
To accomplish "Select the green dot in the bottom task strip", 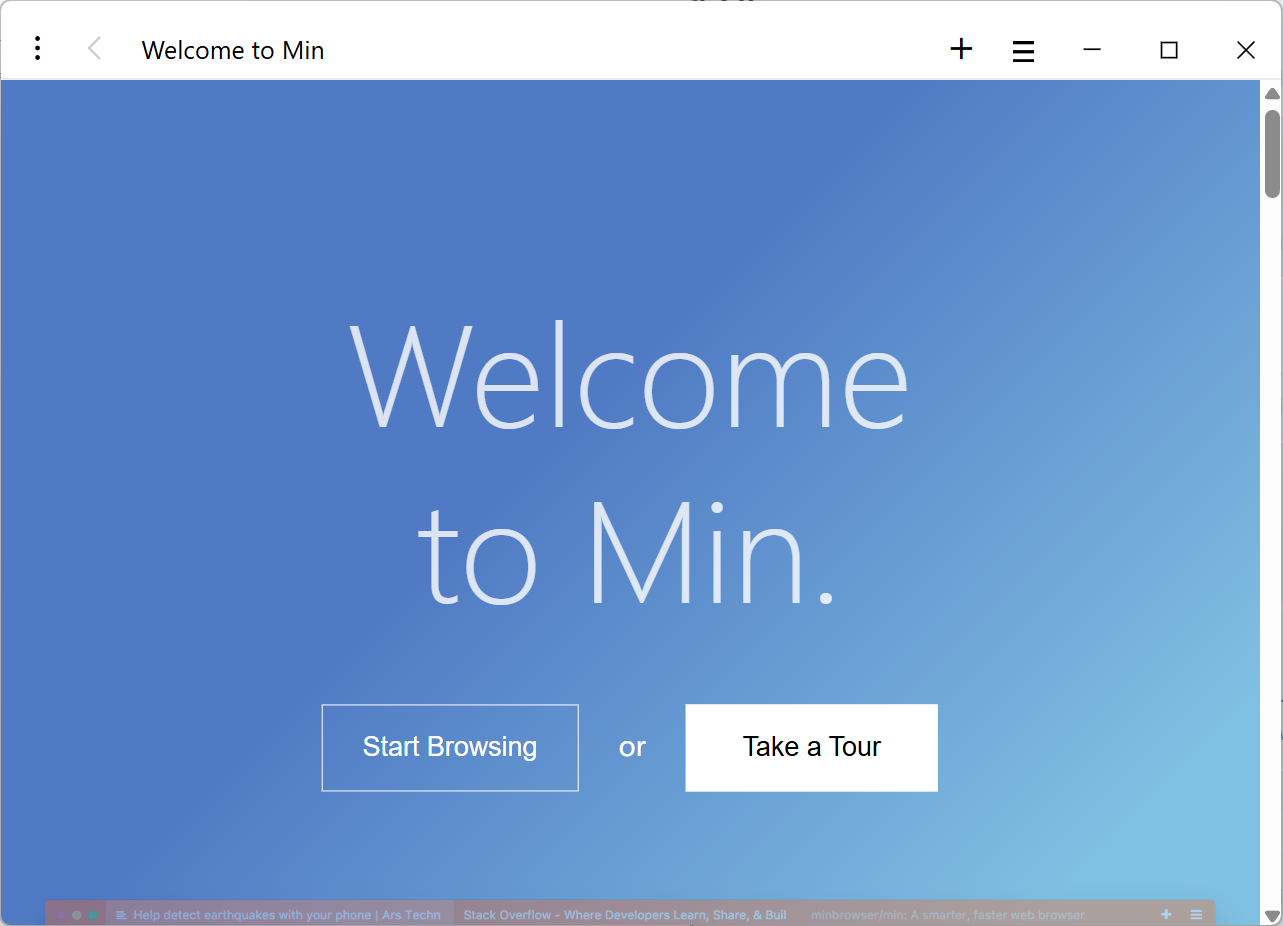I will (93, 914).
